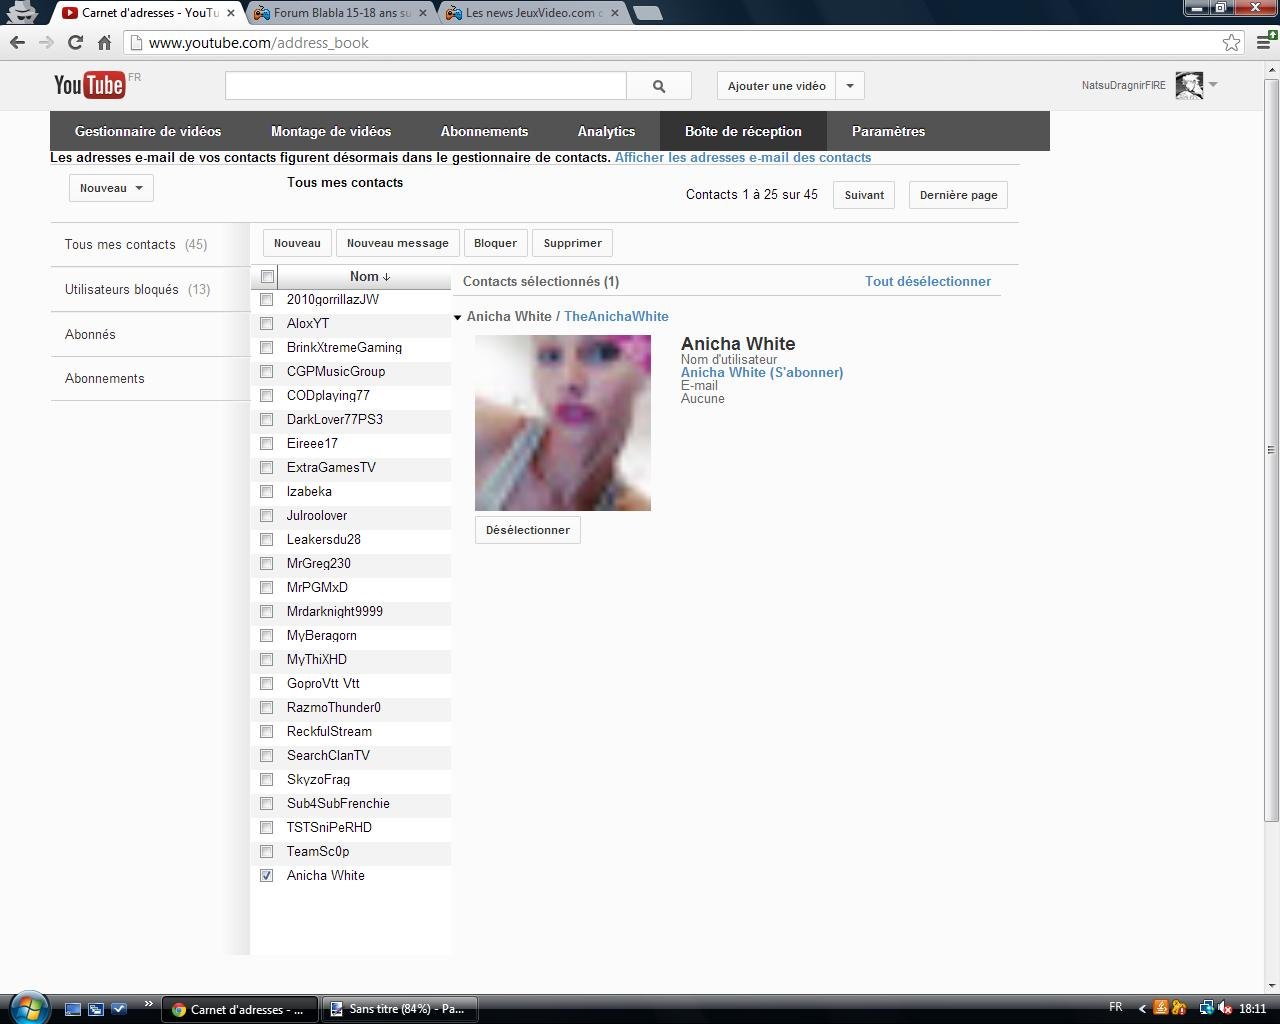Uncheck the Anicha White checkbox

[267, 876]
